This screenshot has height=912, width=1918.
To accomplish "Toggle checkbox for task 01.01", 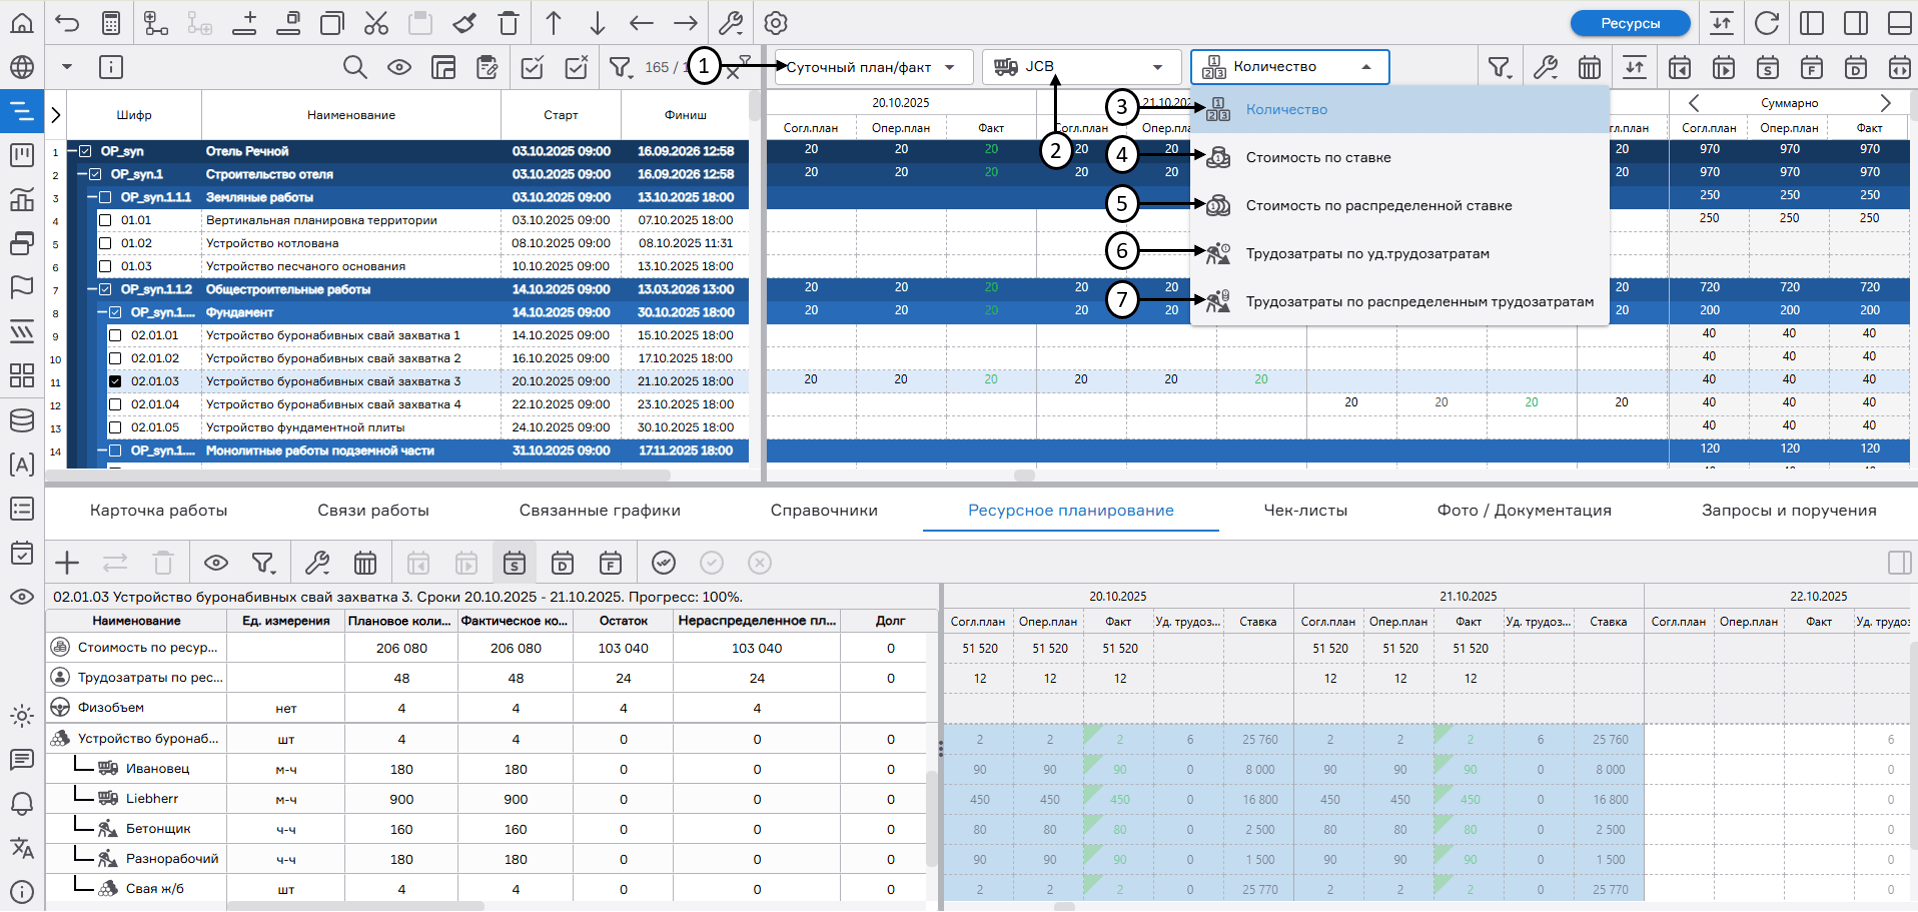I will [105, 220].
